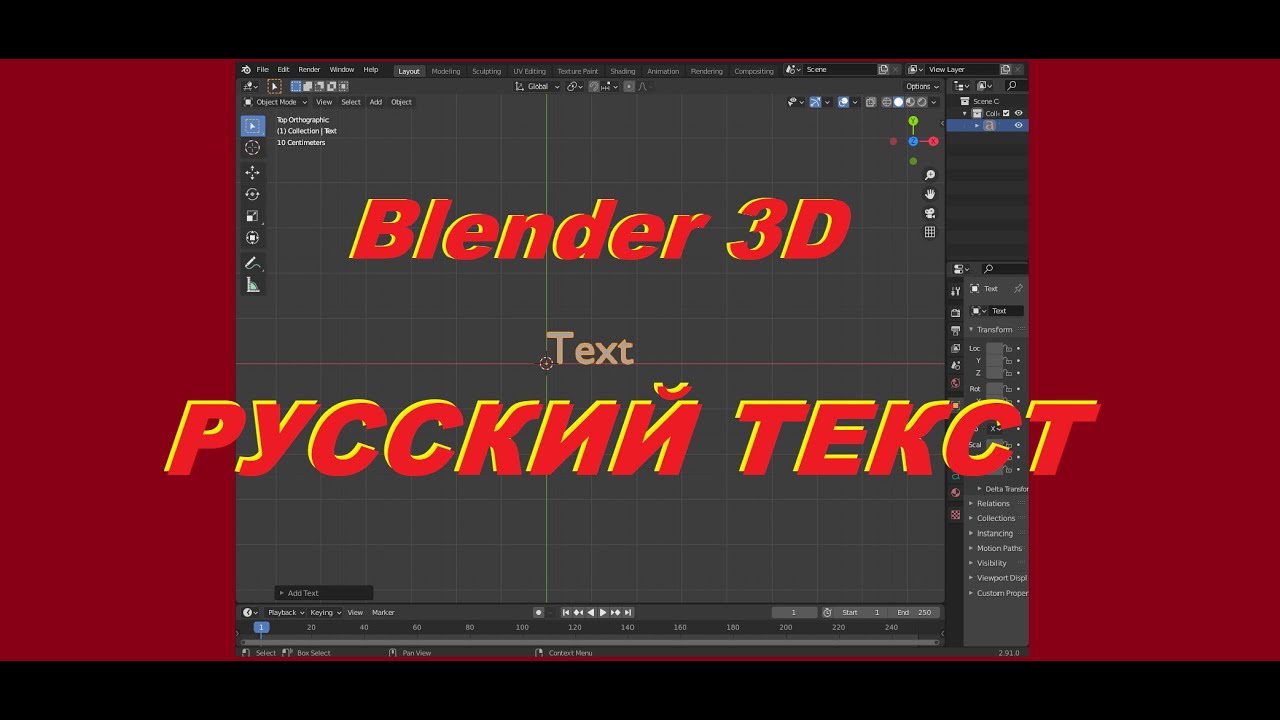Hide the Text object via its eye icon
Image resolution: width=1280 pixels, height=720 pixels.
[1019, 125]
